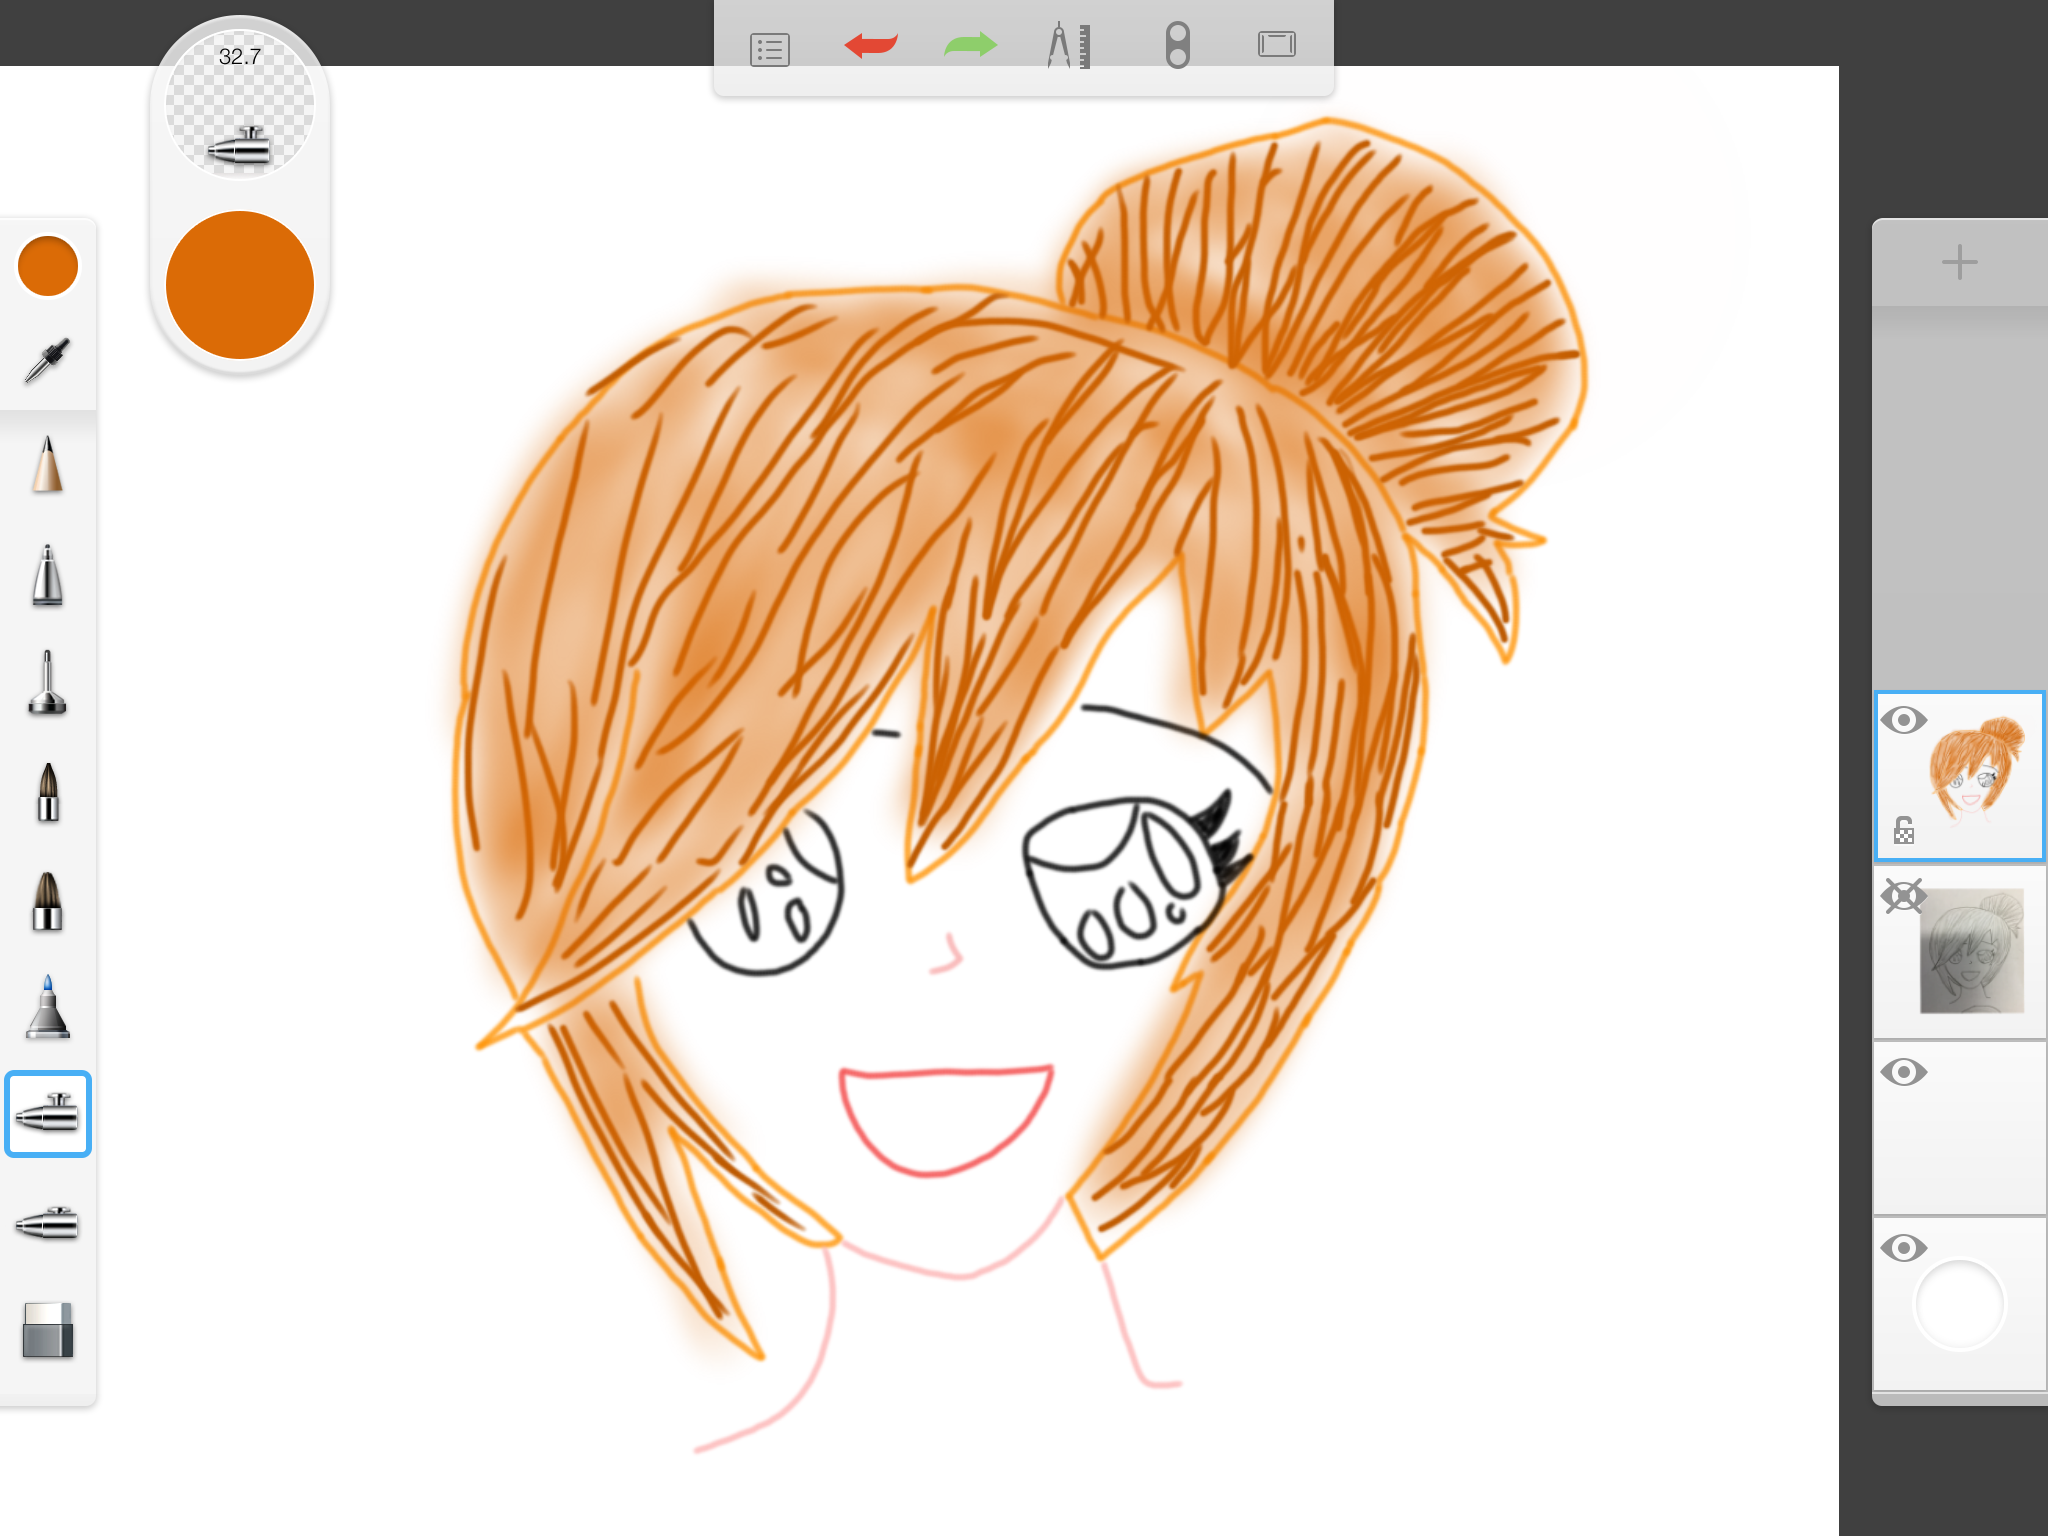Undo with the red arrow

point(870,45)
